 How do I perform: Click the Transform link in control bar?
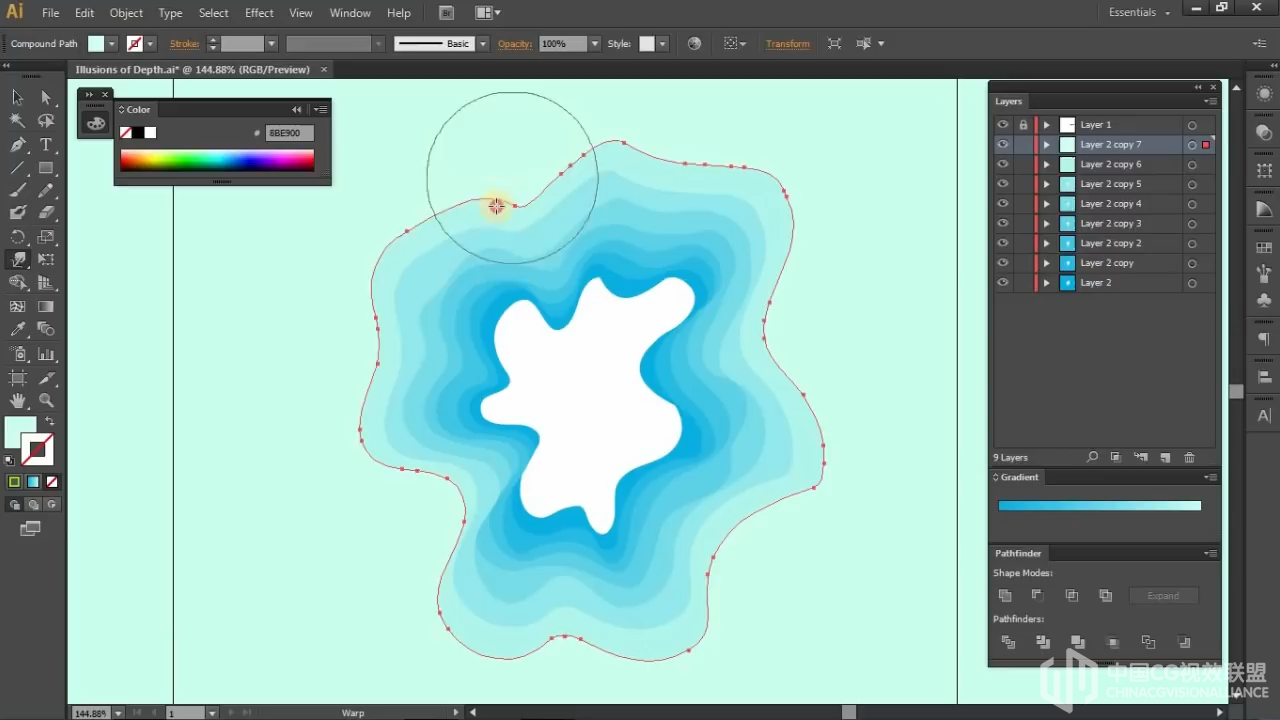(788, 44)
